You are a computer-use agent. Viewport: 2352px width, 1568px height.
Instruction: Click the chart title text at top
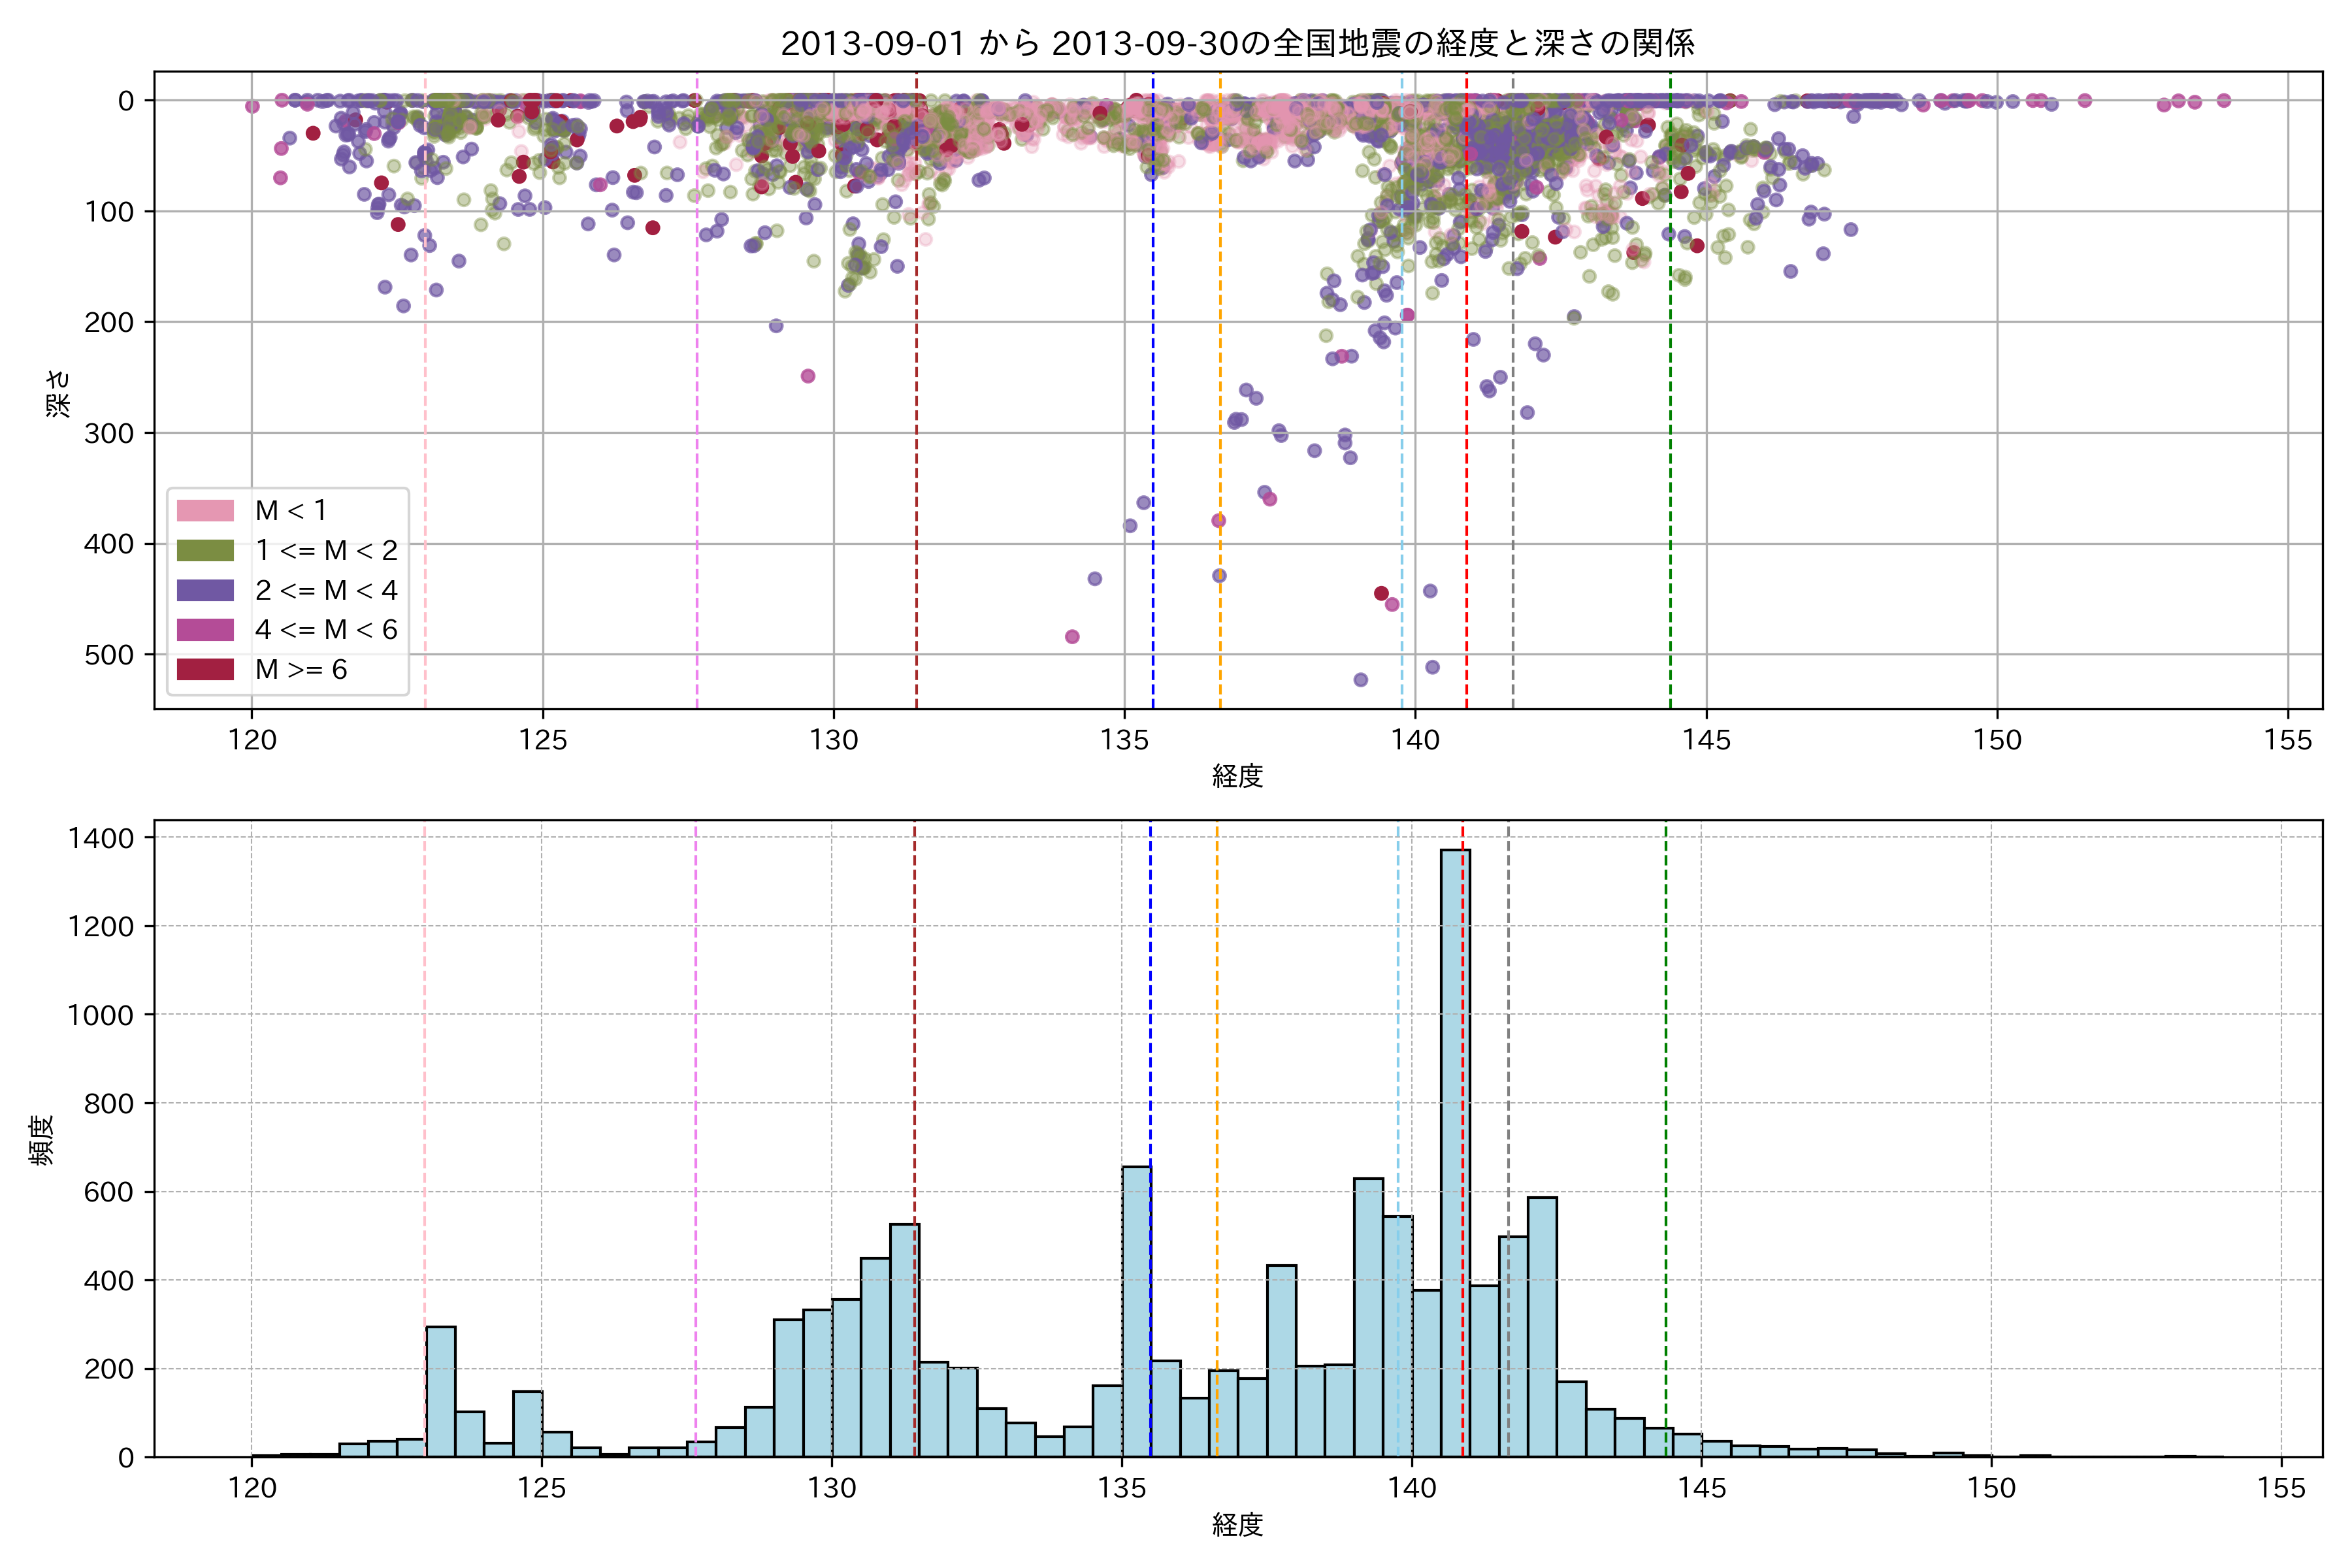[x=1237, y=43]
